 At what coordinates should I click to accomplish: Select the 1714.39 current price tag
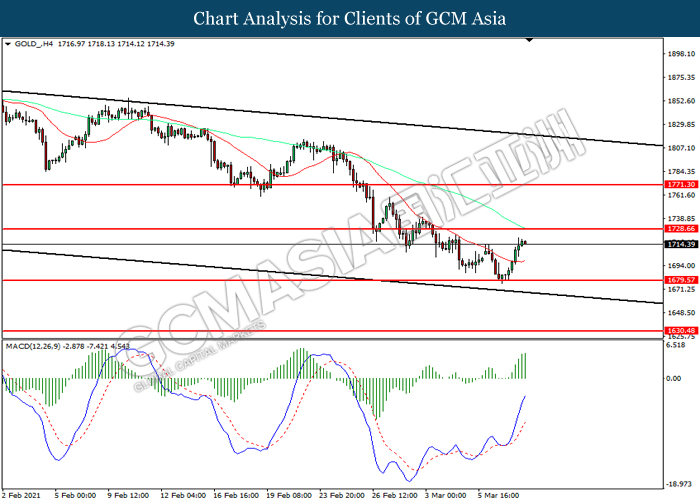pos(679,244)
